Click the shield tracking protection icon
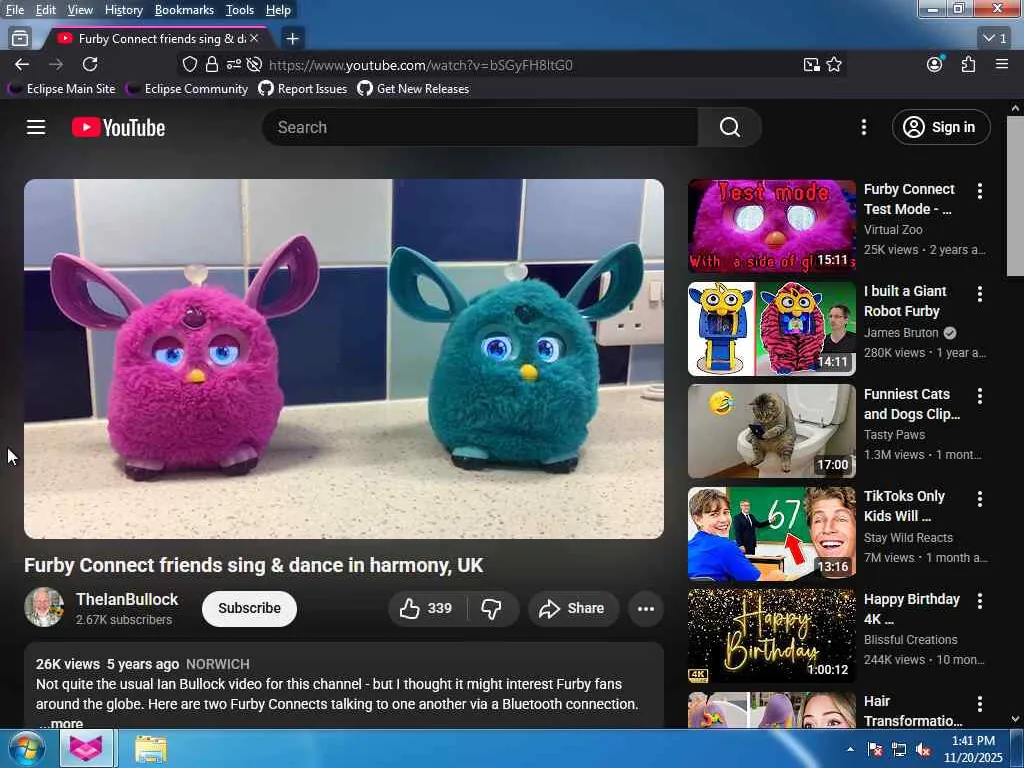 tap(189, 65)
